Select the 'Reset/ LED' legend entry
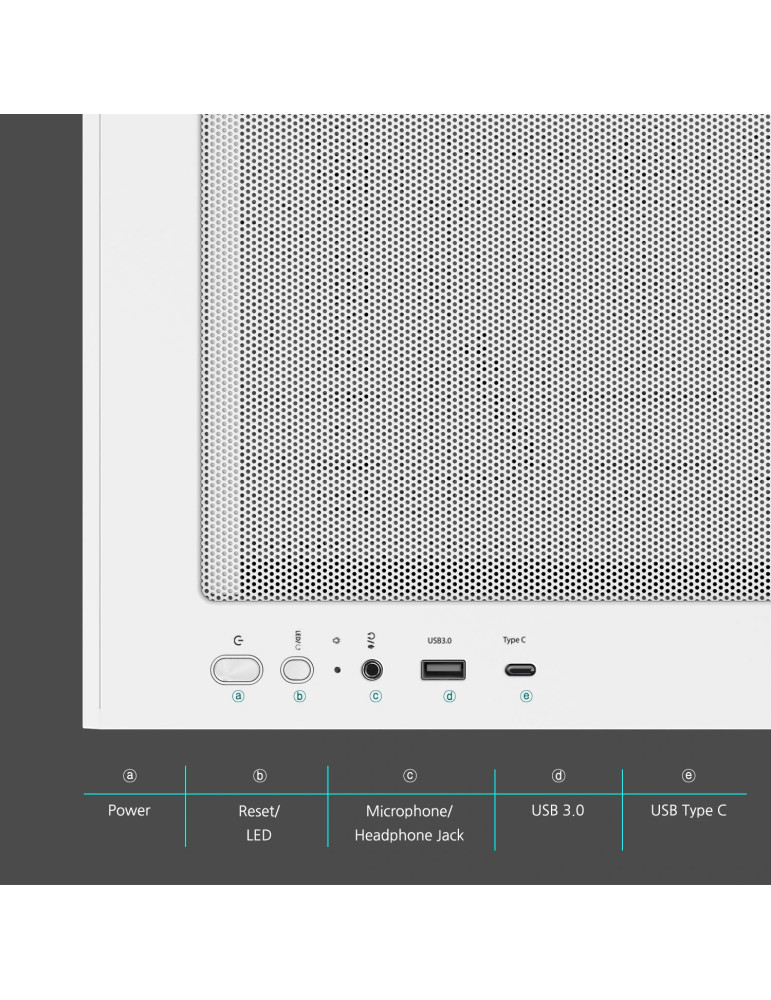 point(259,823)
